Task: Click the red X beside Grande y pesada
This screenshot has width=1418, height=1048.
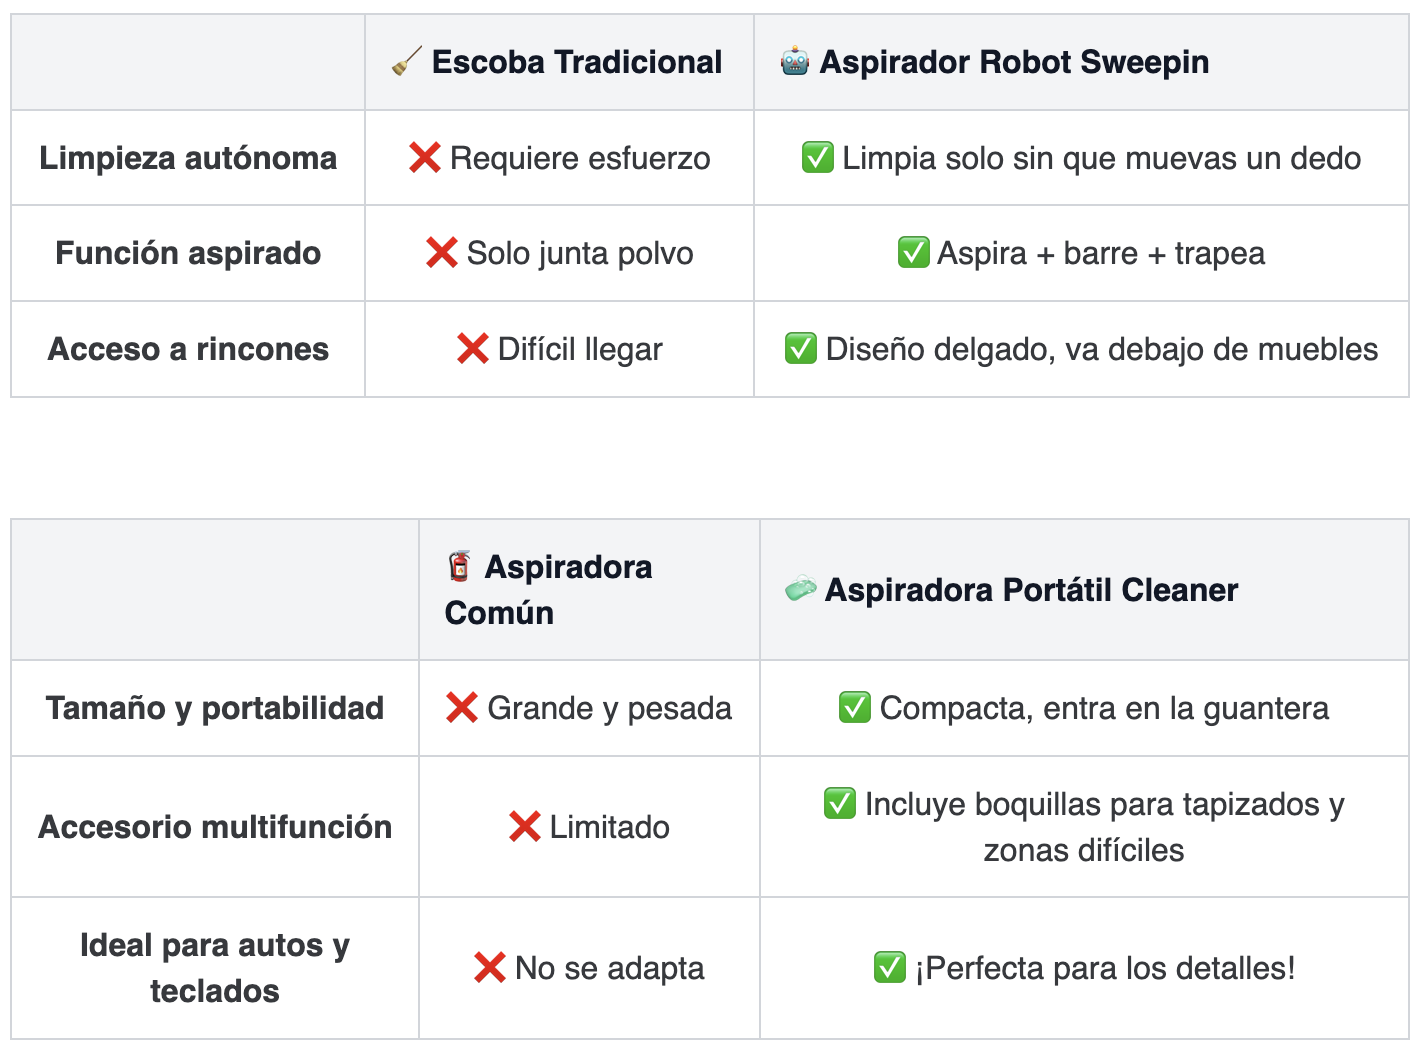Action: click(462, 707)
